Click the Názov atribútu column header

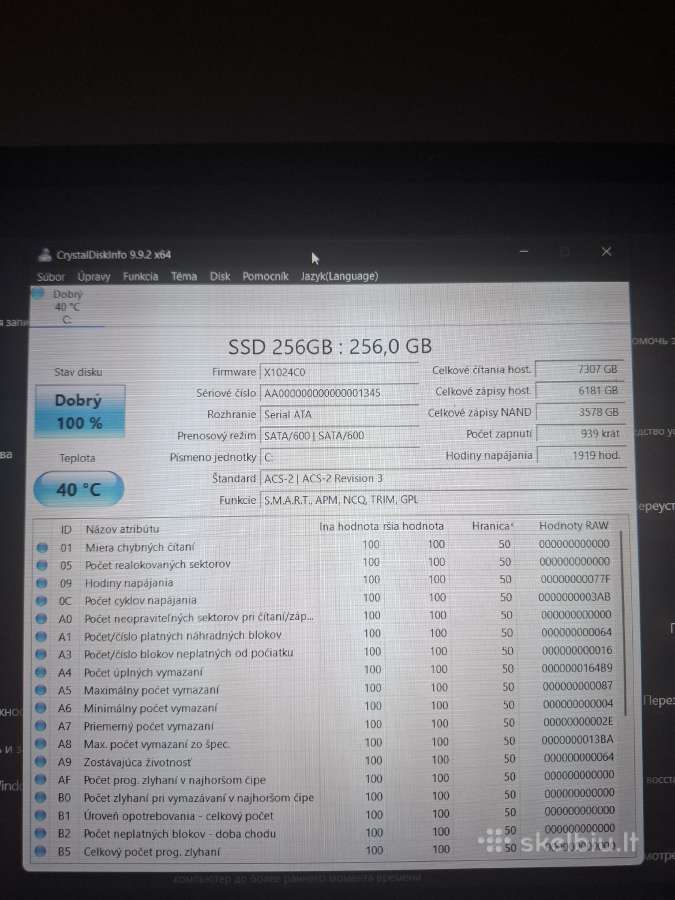tap(122, 529)
